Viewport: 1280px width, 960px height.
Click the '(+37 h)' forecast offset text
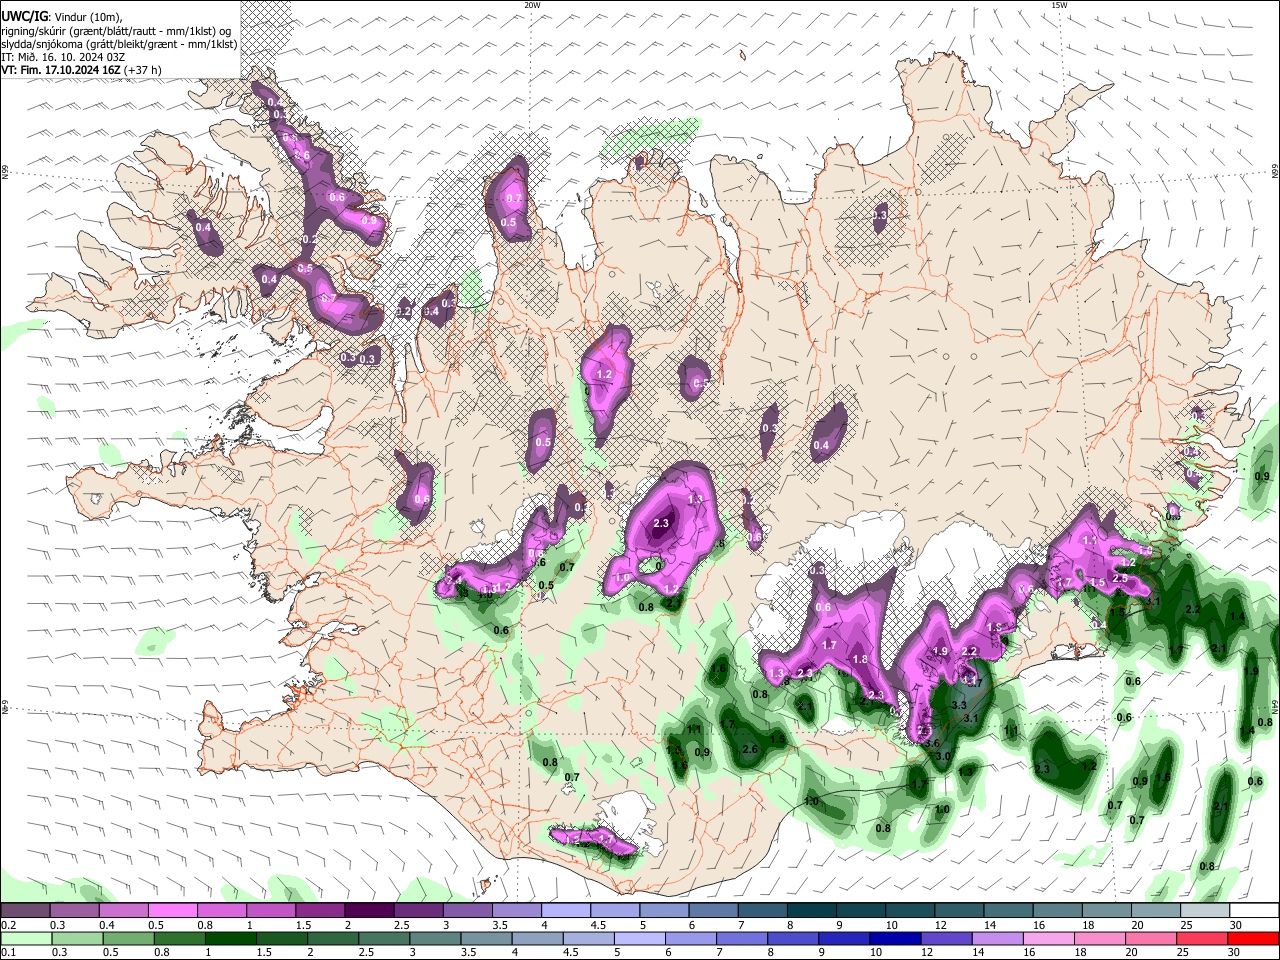coord(144,71)
